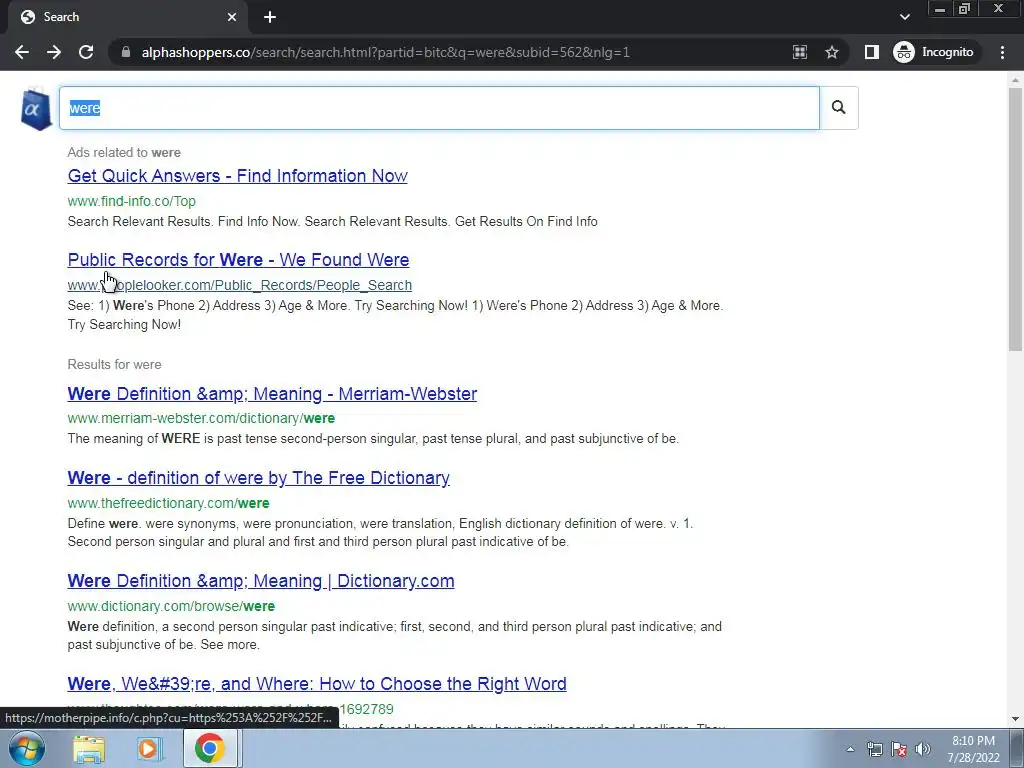
Task: Open site info via the padlock icon
Action: tap(126, 52)
